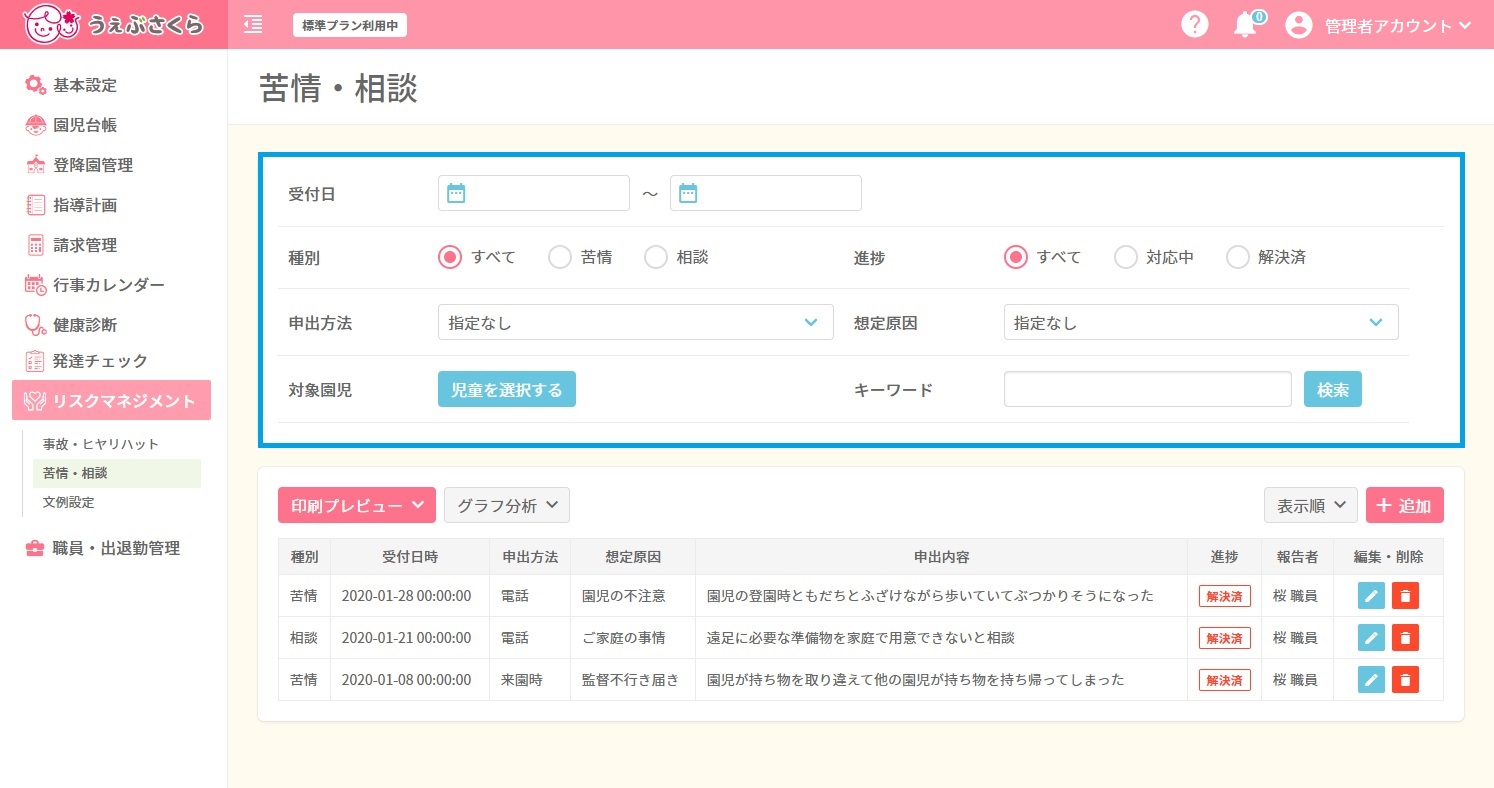Open the 申出方法 dropdown
This screenshot has width=1494, height=788.
point(636,322)
